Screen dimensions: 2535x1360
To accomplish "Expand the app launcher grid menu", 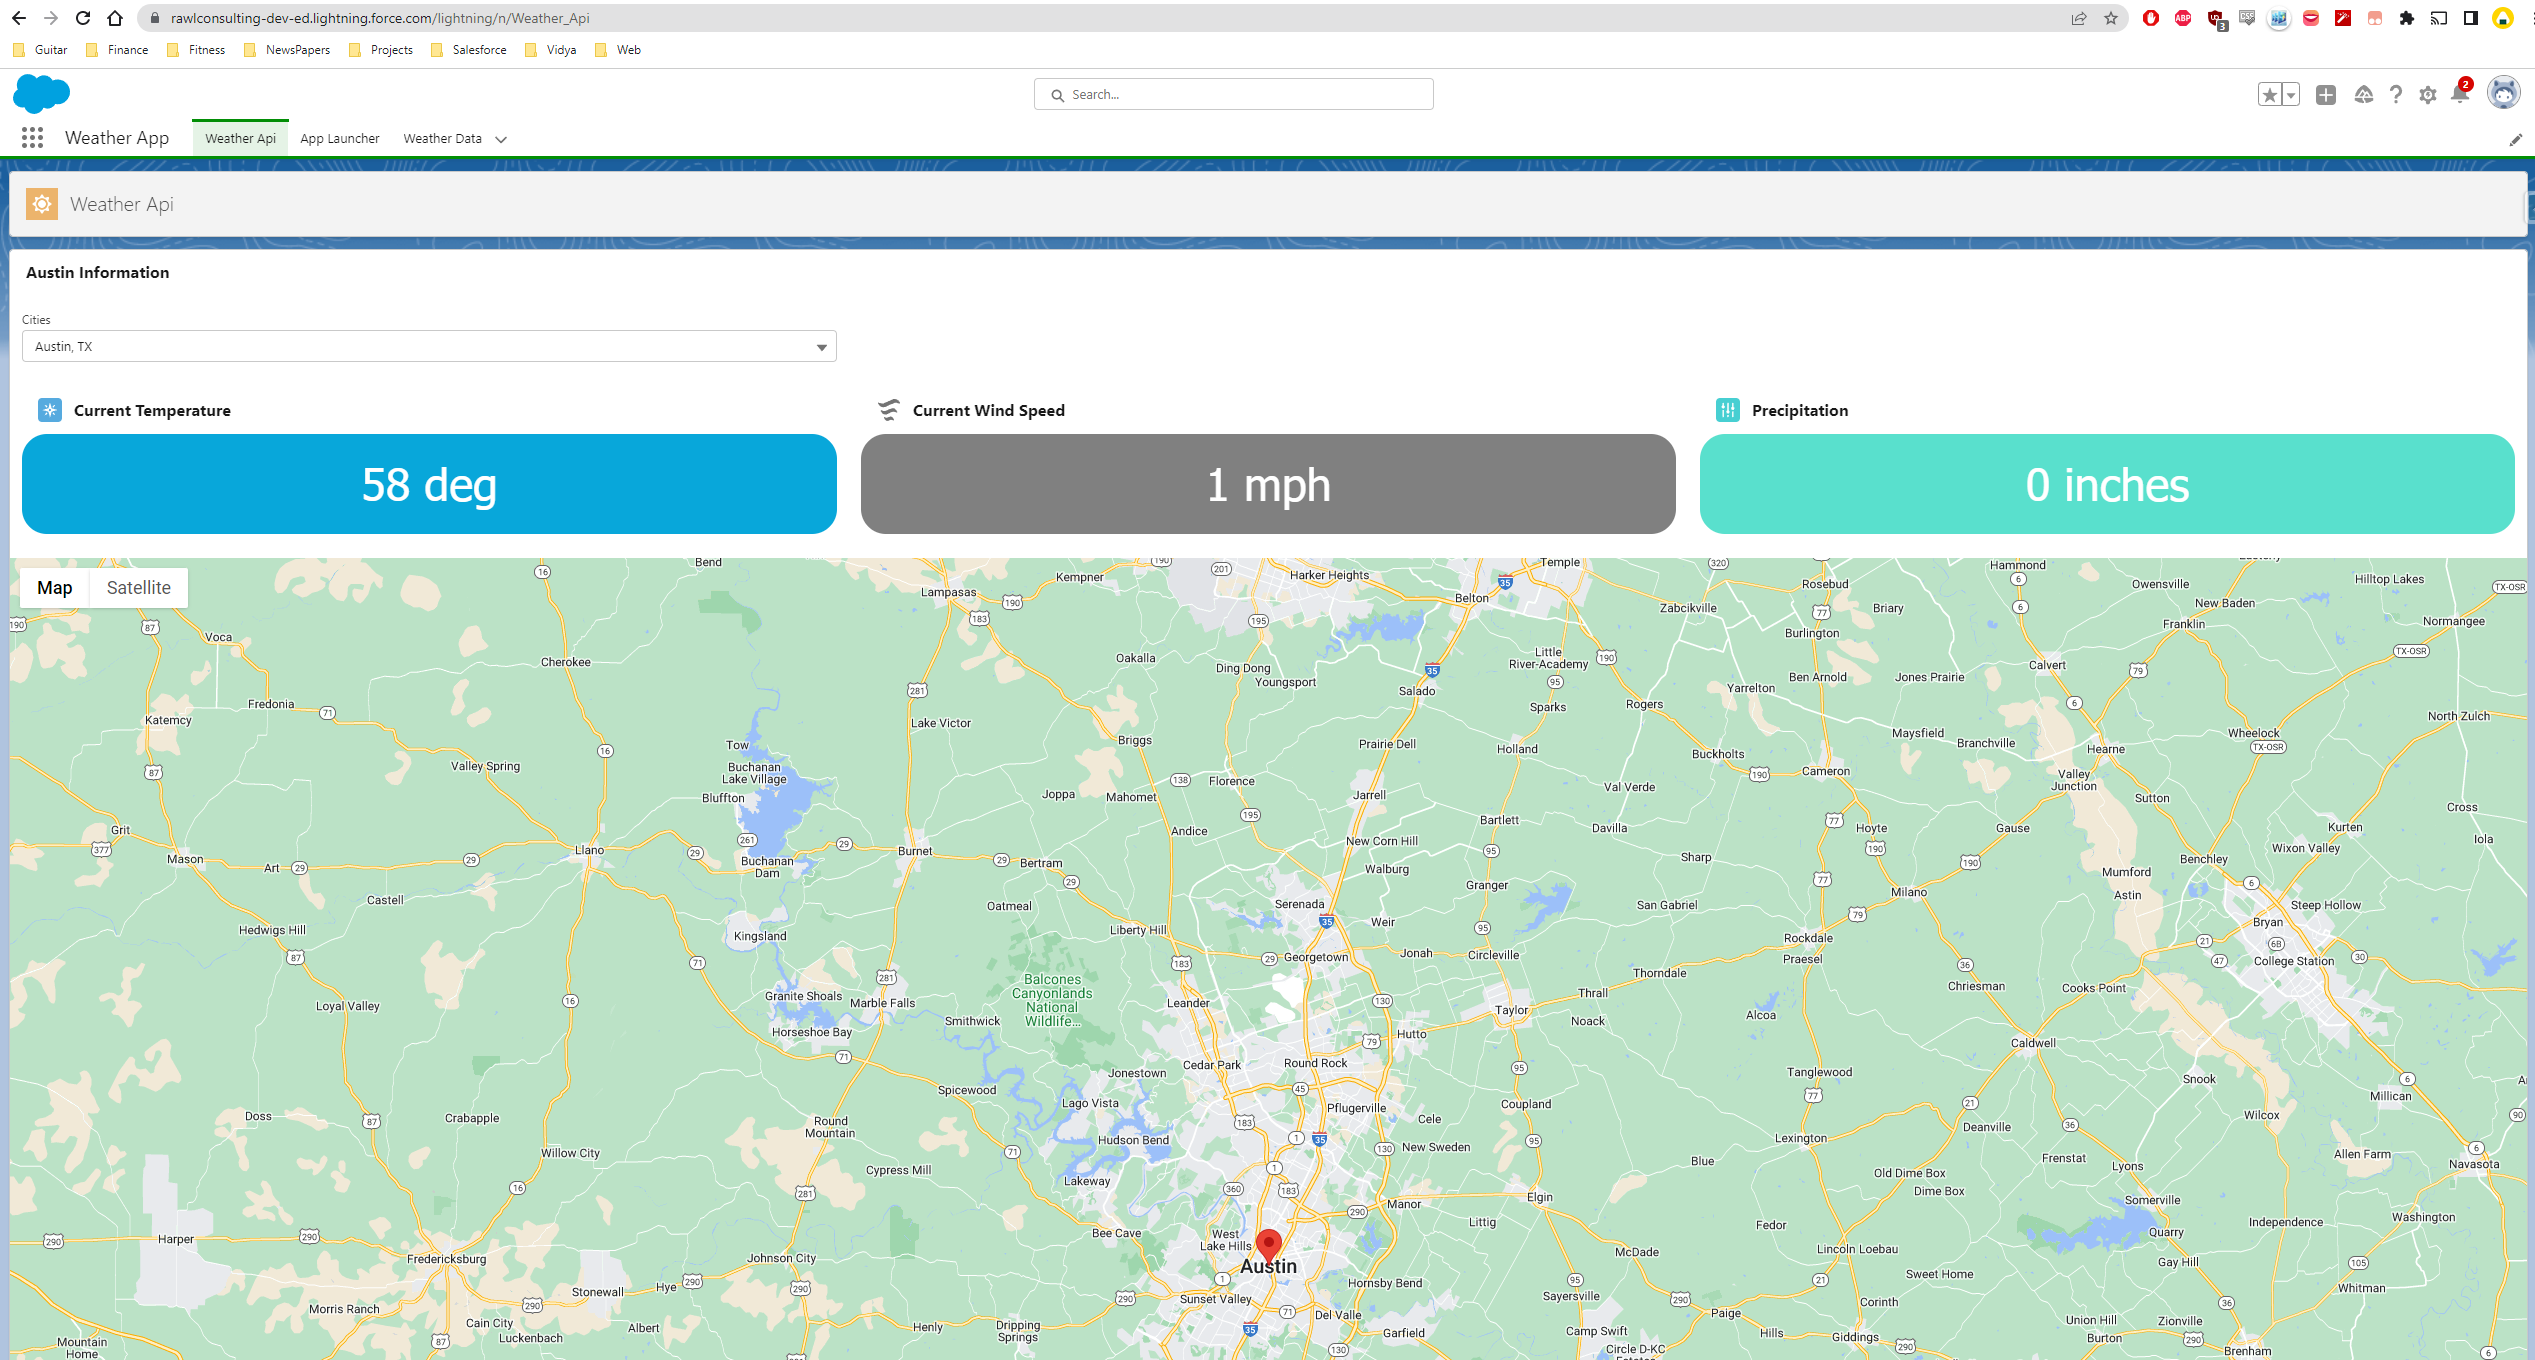I will pos(34,138).
